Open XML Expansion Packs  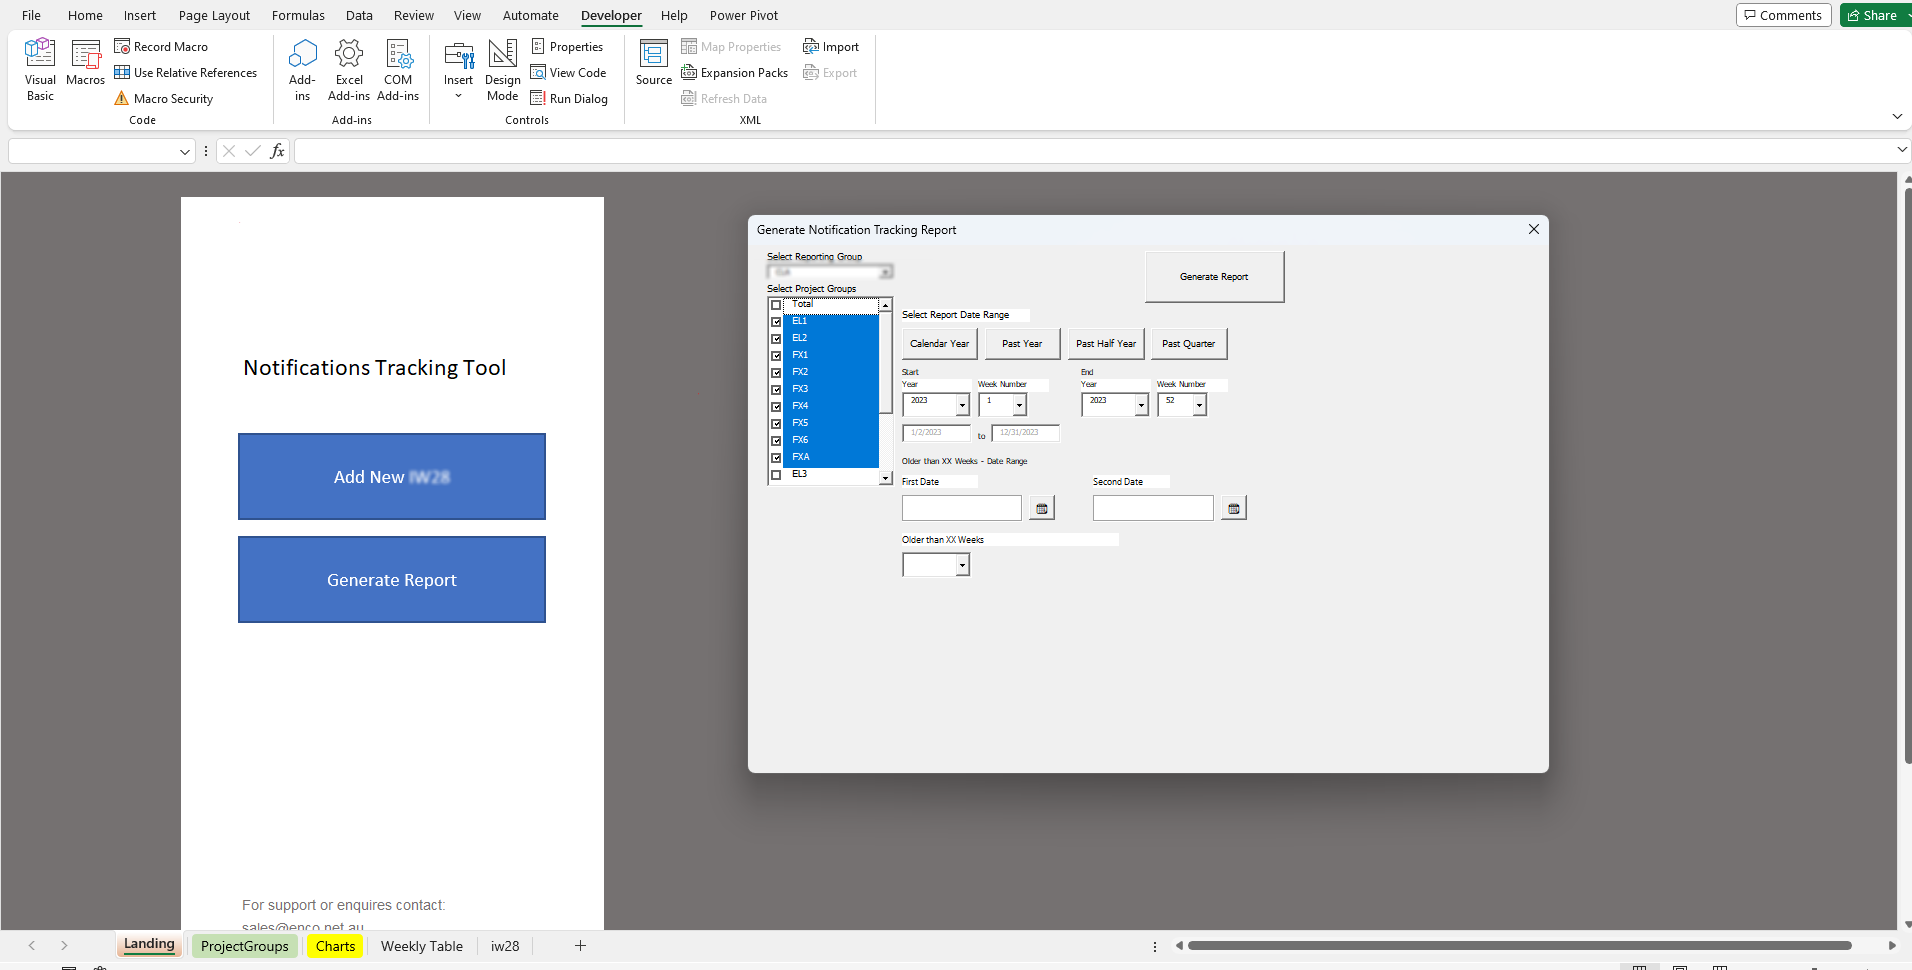click(x=734, y=73)
